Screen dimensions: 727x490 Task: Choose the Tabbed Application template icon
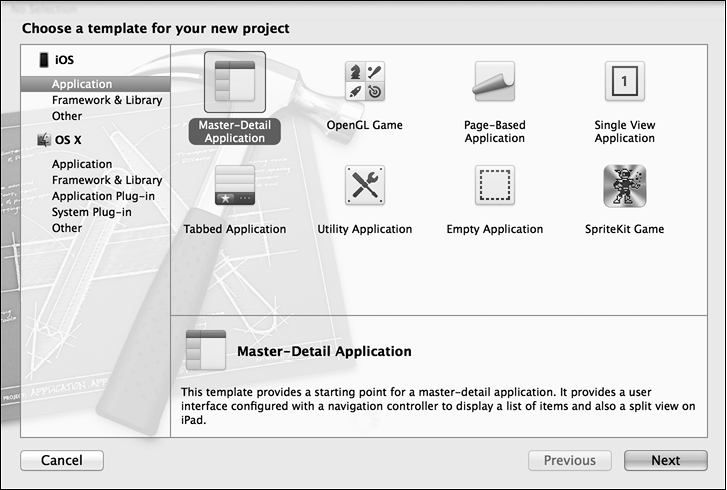(x=235, y=185)
